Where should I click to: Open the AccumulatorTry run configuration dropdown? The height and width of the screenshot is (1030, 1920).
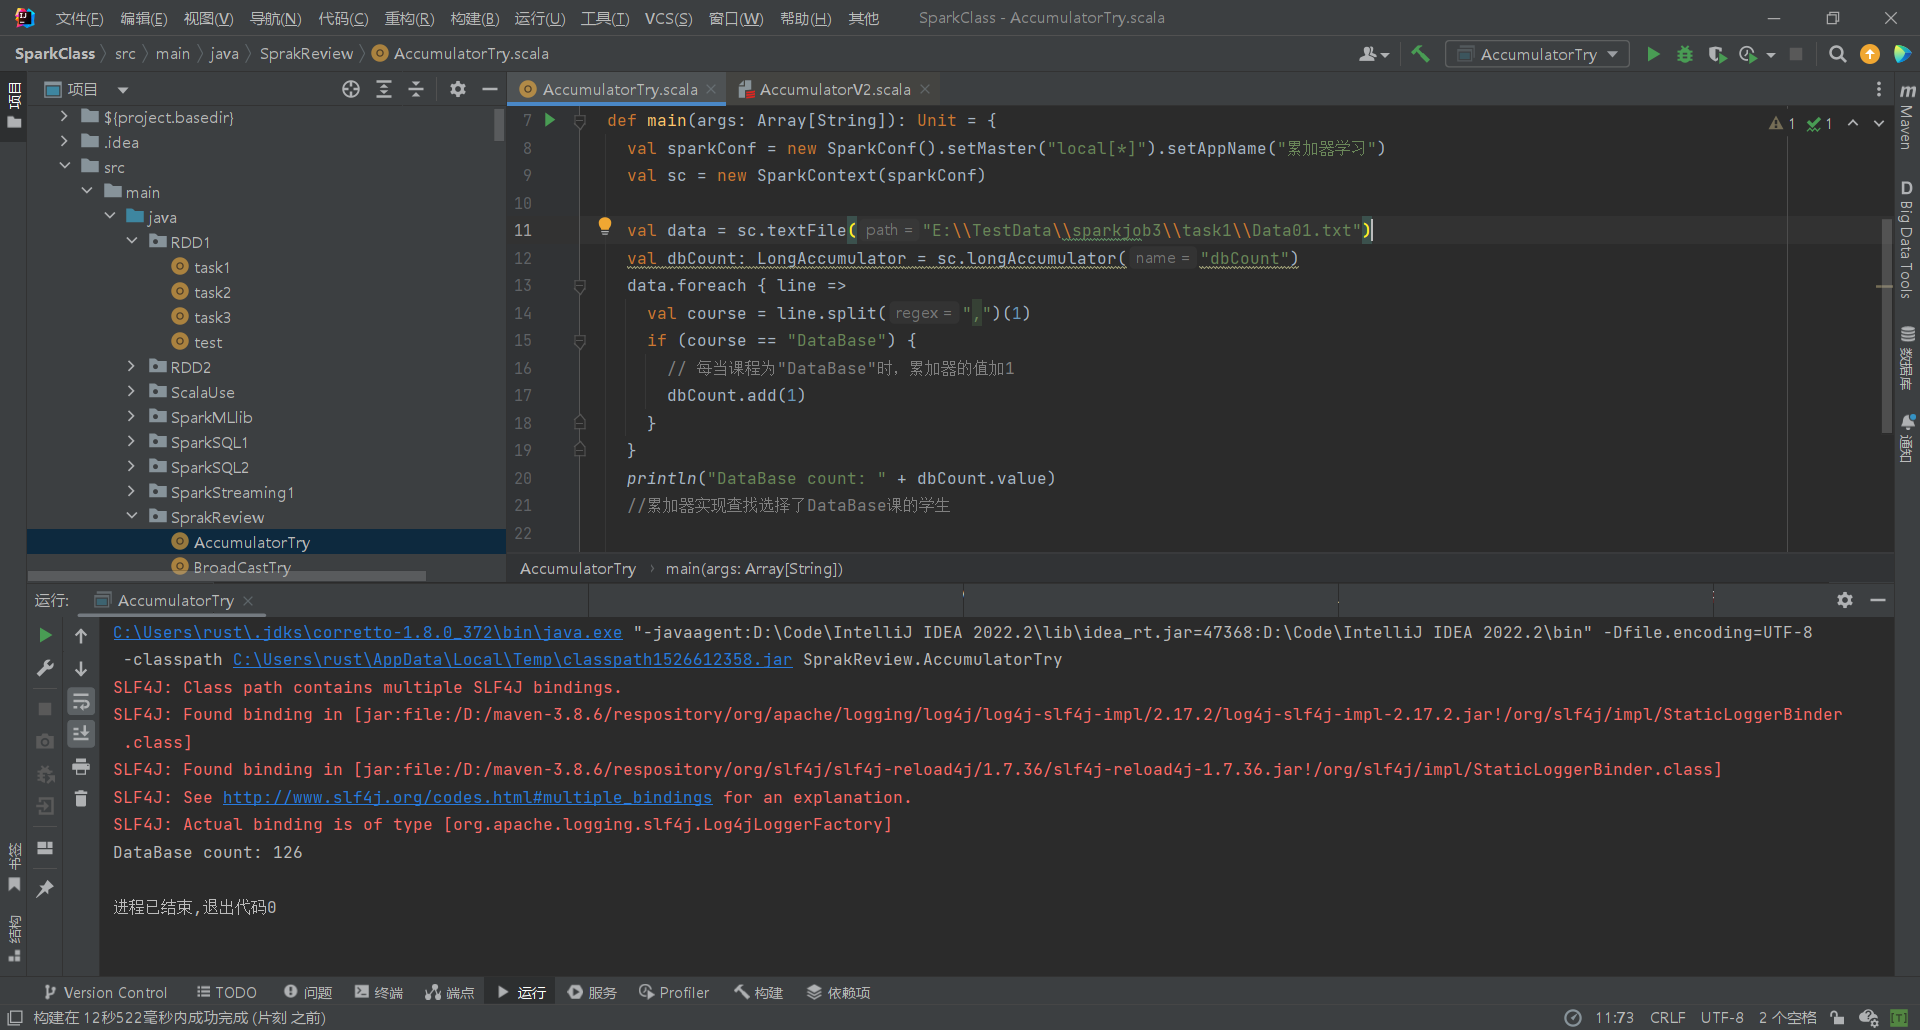point(1537,54)
